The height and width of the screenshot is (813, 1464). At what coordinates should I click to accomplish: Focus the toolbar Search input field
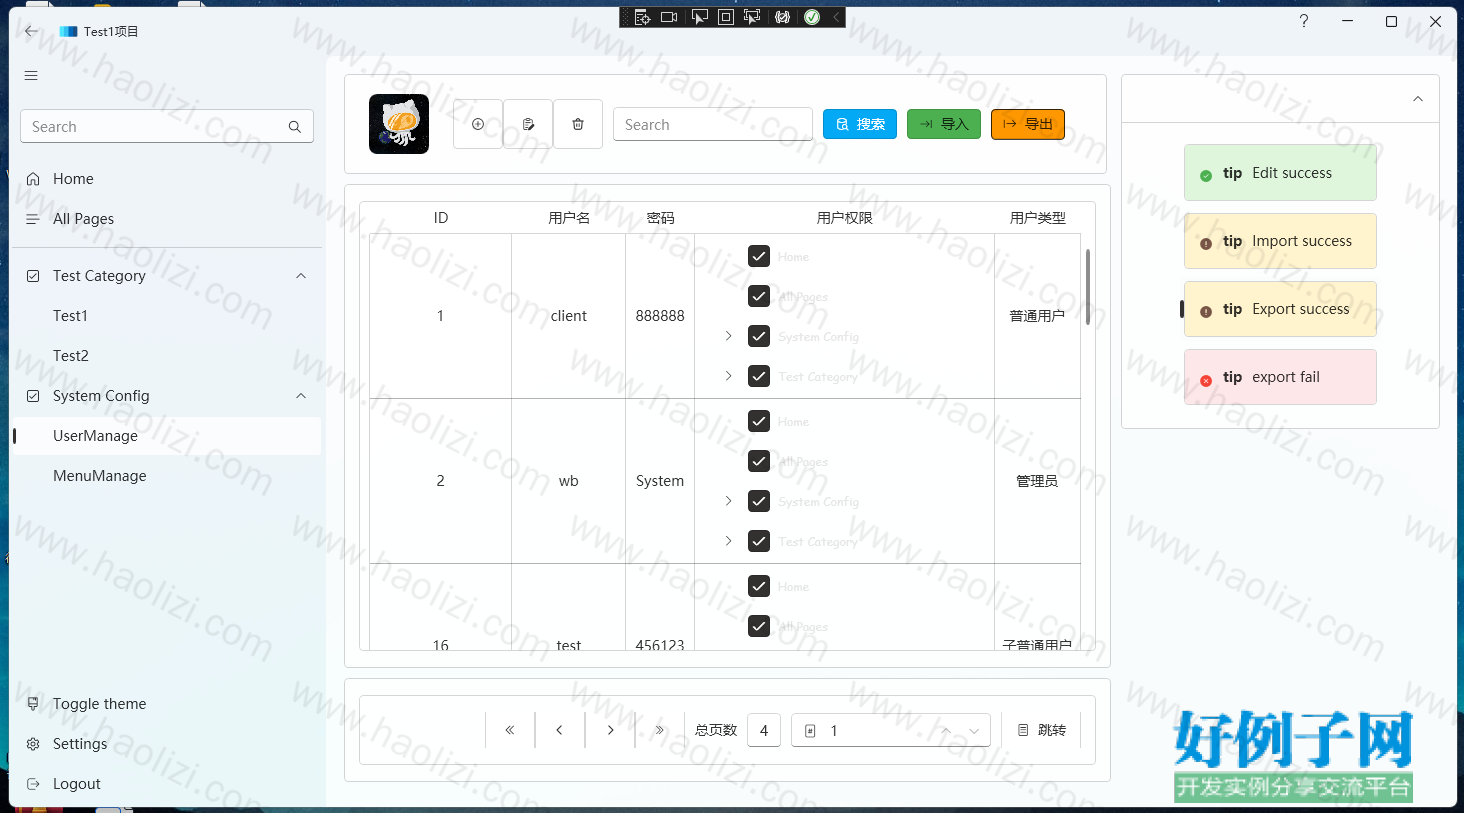[713, 124]
